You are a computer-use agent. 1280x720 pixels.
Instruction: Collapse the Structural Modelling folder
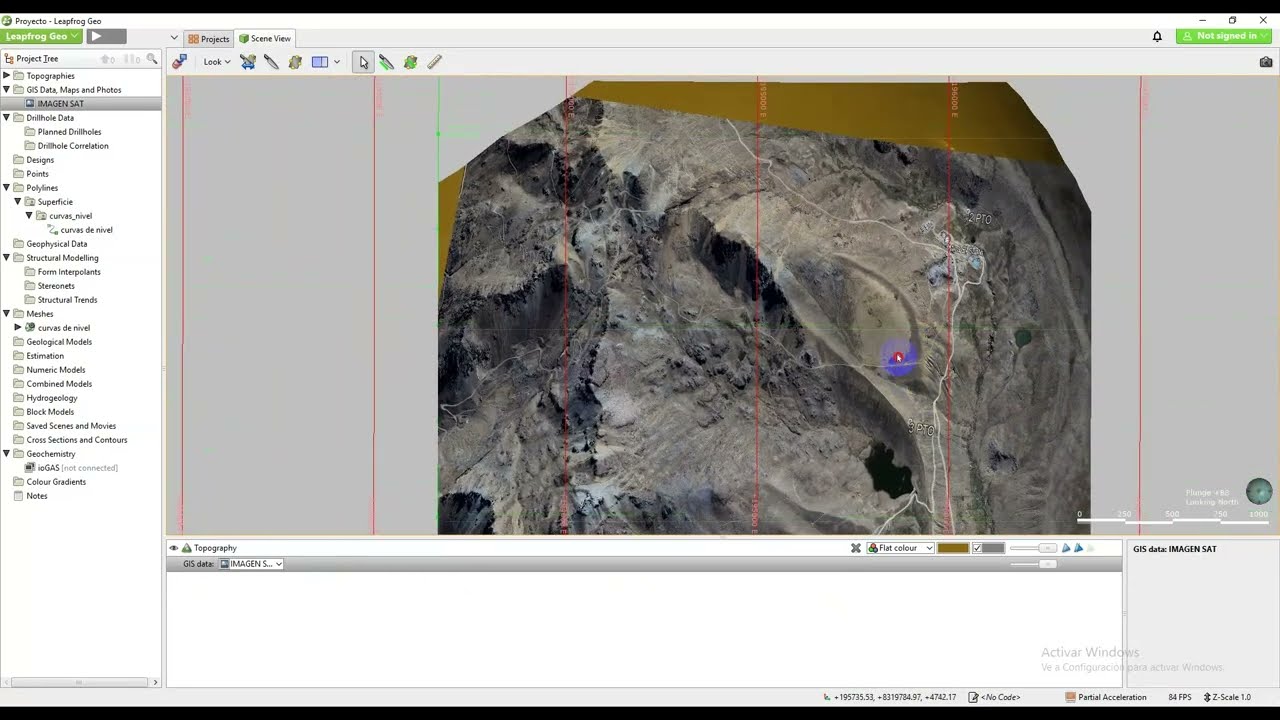[x=6, y=258]
